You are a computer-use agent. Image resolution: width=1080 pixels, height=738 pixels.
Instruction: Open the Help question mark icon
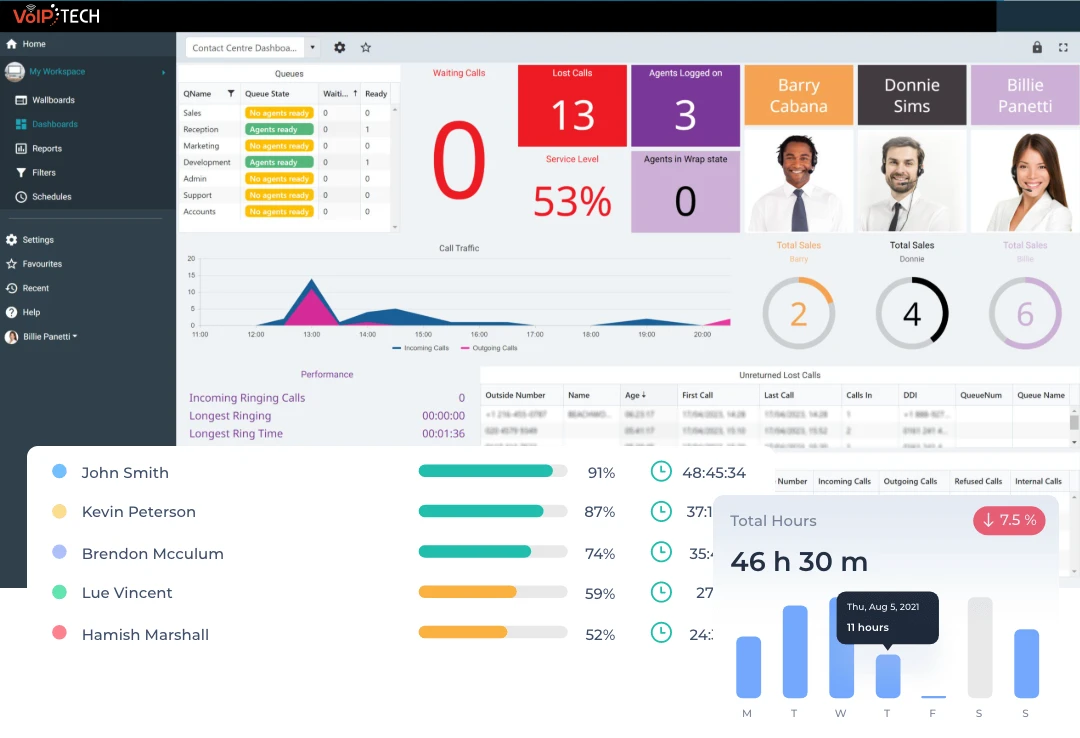tap(11, 312)
